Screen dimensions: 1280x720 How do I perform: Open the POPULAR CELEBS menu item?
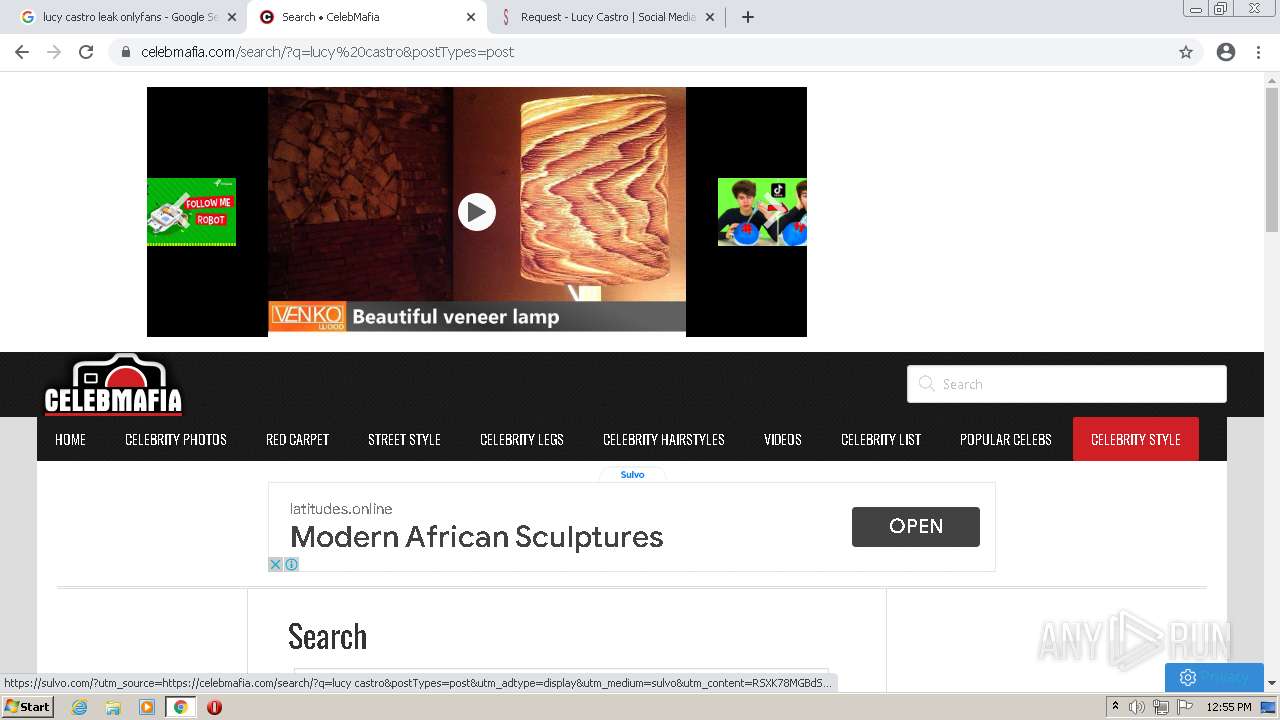tap(1006, 439)
